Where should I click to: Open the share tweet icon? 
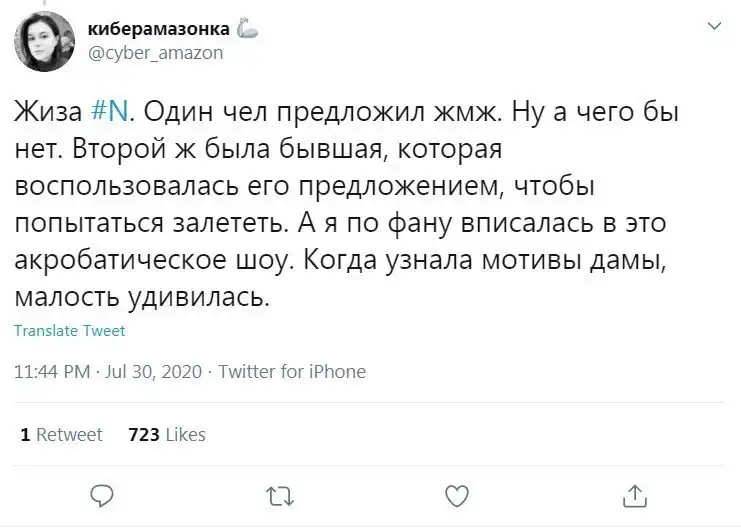[634, 494]
